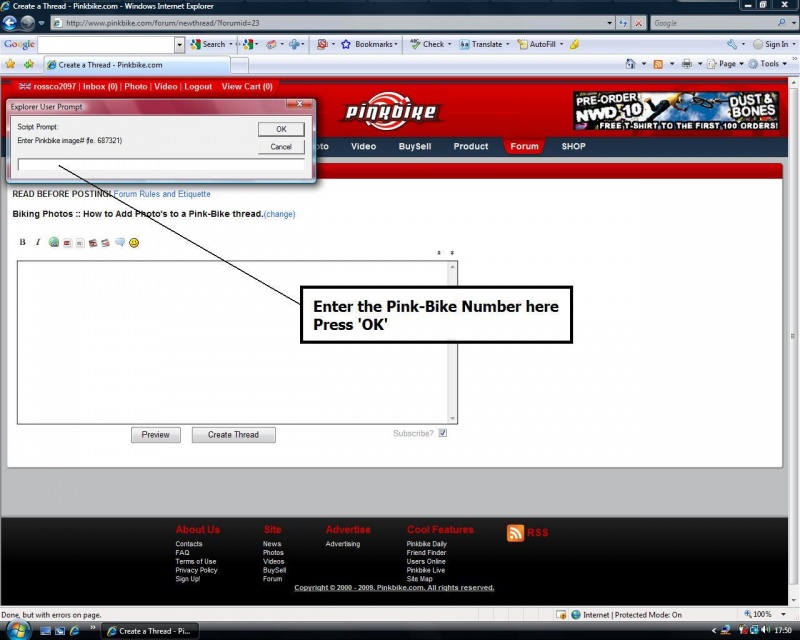800x640 pixels.
Task: Open Inbox (0) link in header
Action: pos(100,87)
